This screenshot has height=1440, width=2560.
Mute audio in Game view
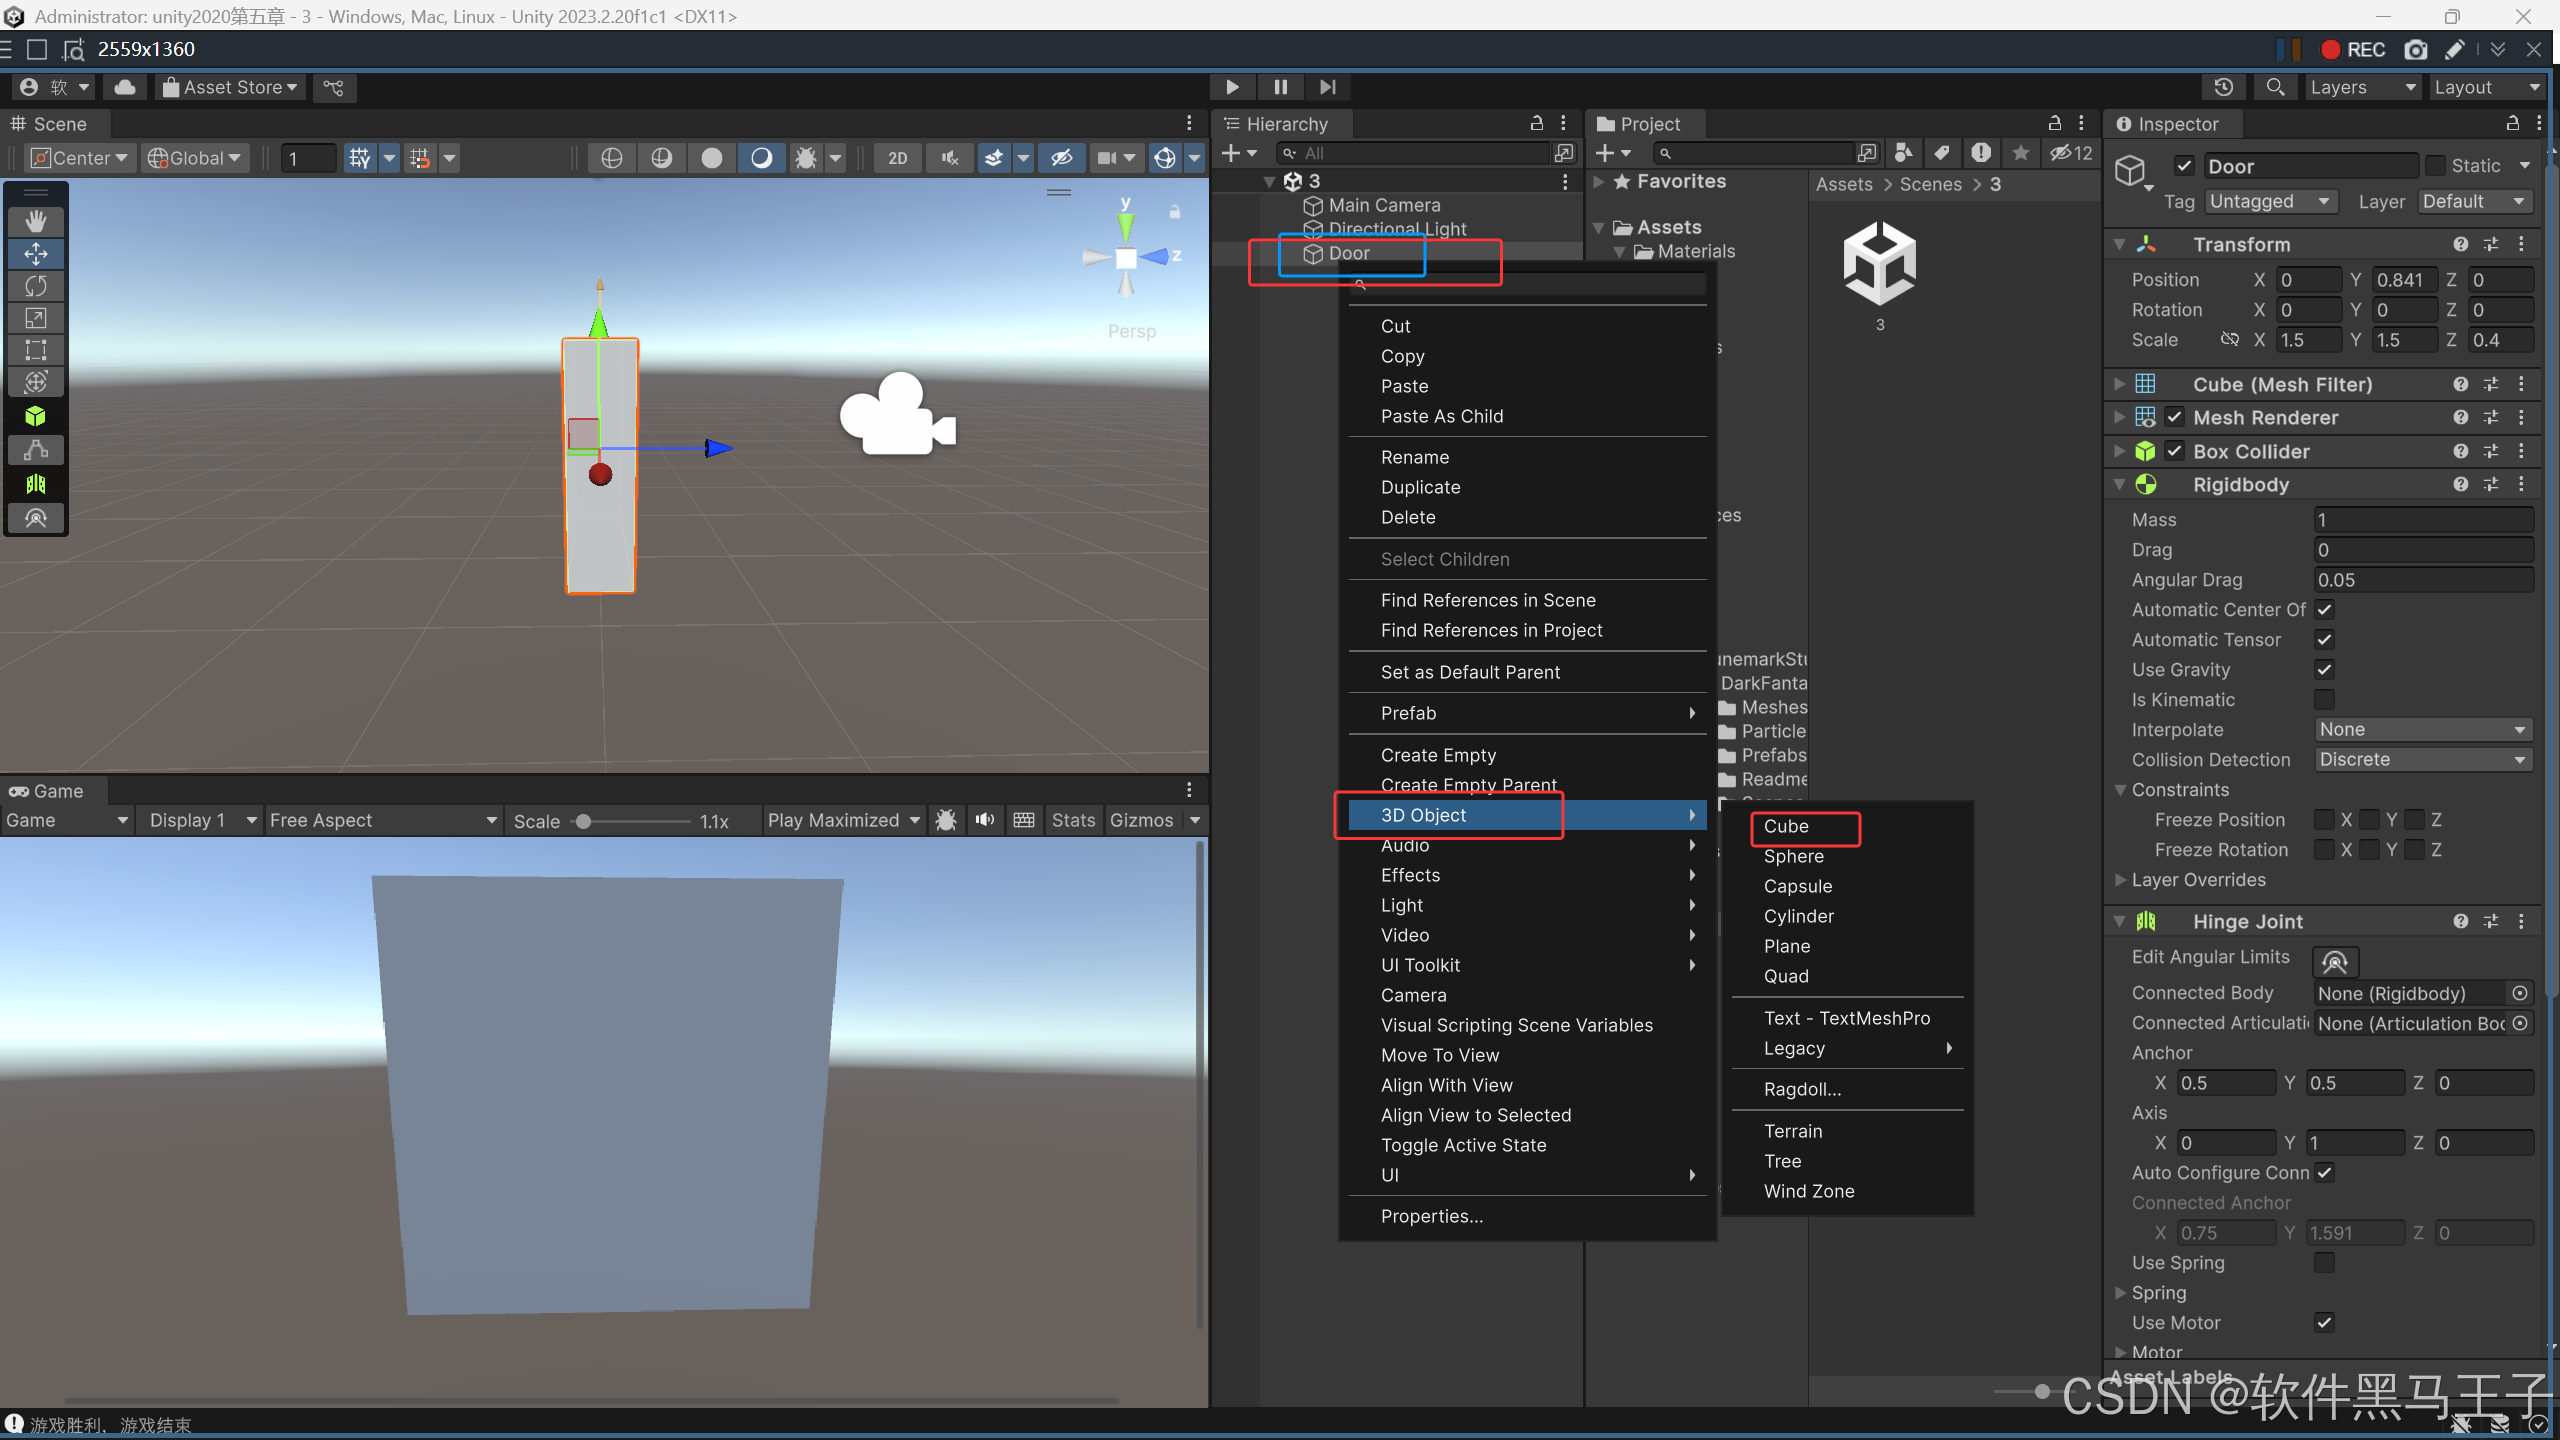coord(985,820)
